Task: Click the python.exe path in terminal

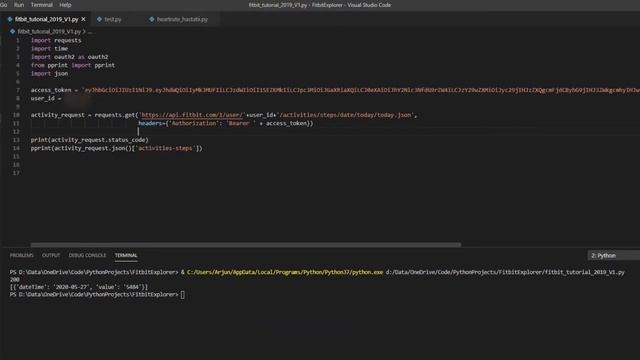Action: [285, 272]
